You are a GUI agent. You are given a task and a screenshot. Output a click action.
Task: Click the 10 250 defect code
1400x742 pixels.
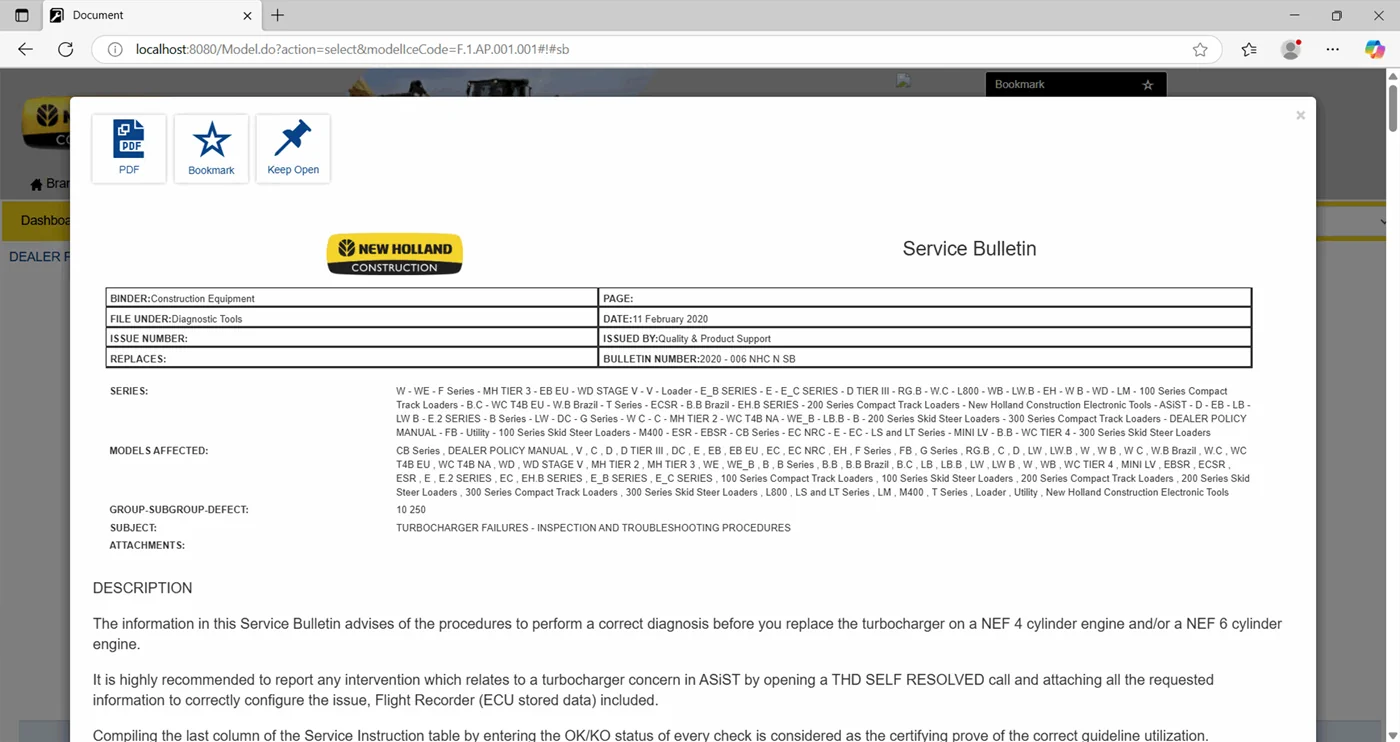[x=411, y=510]
